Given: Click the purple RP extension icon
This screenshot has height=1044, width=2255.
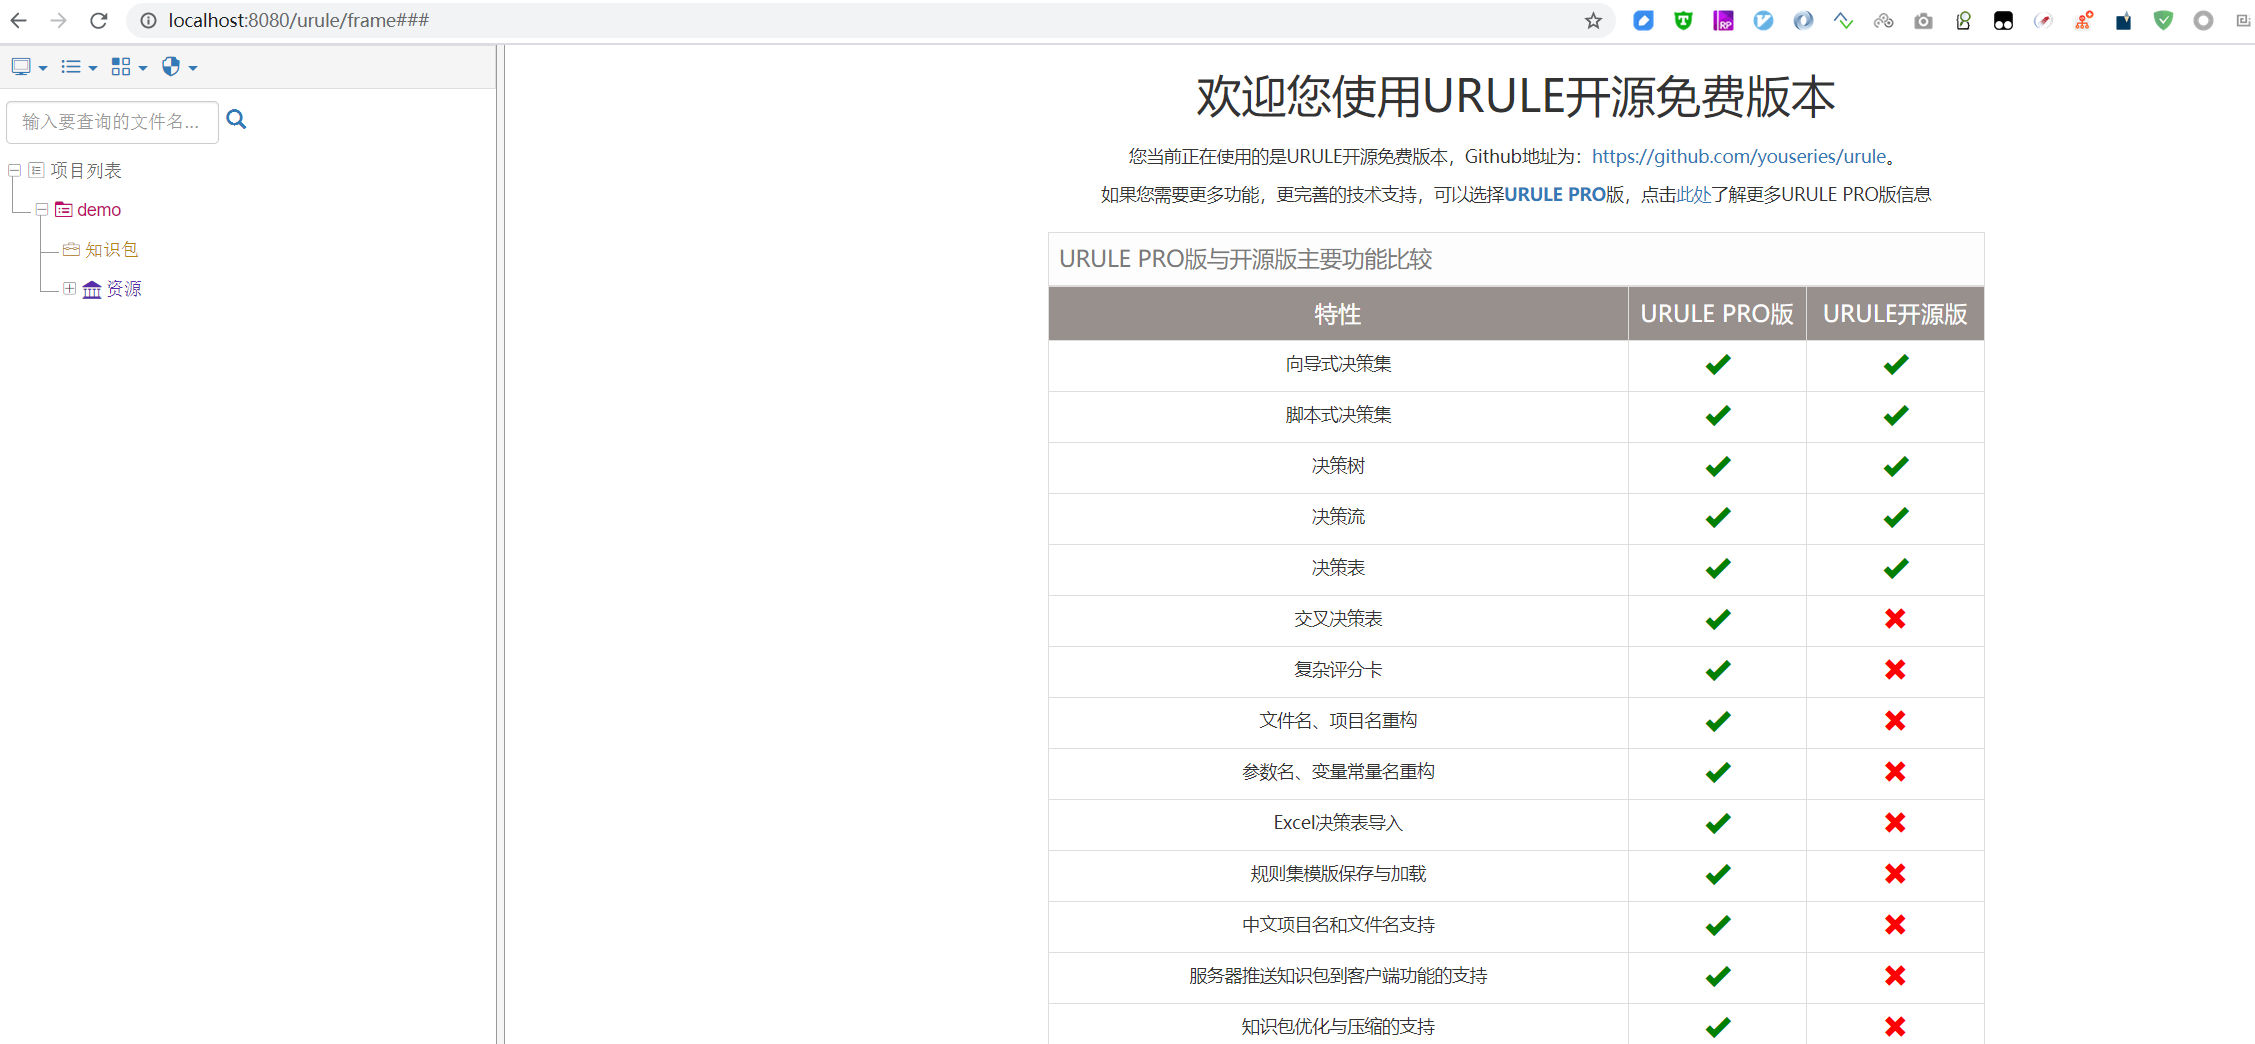Looking at the screenshot, I should (1723, 20).
